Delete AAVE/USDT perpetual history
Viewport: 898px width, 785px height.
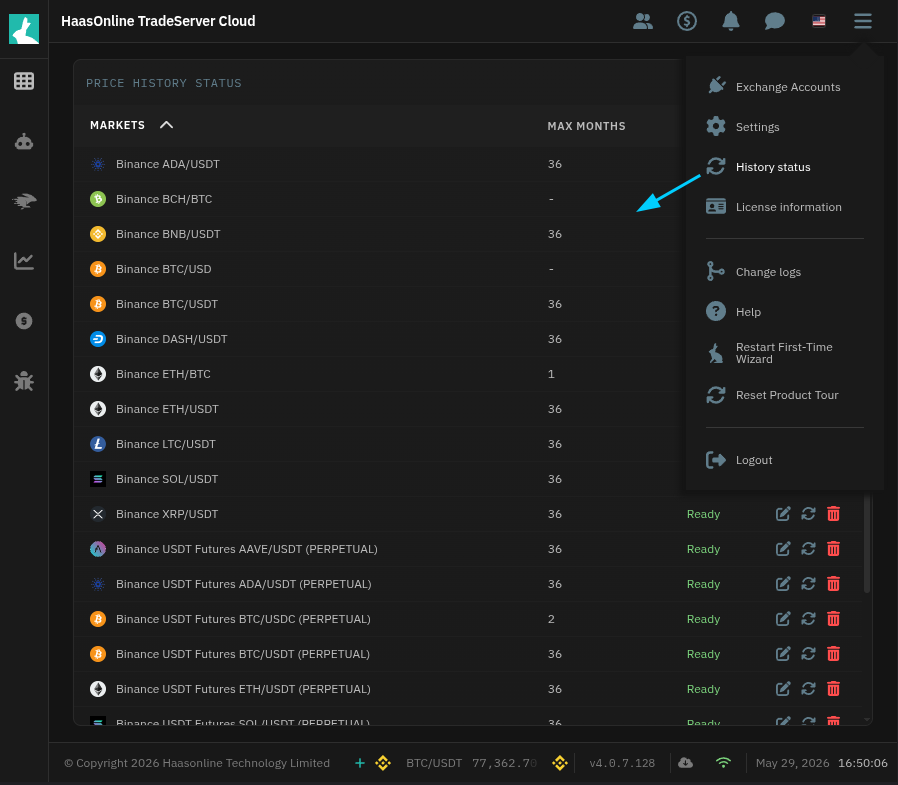[x=833, y=549]
